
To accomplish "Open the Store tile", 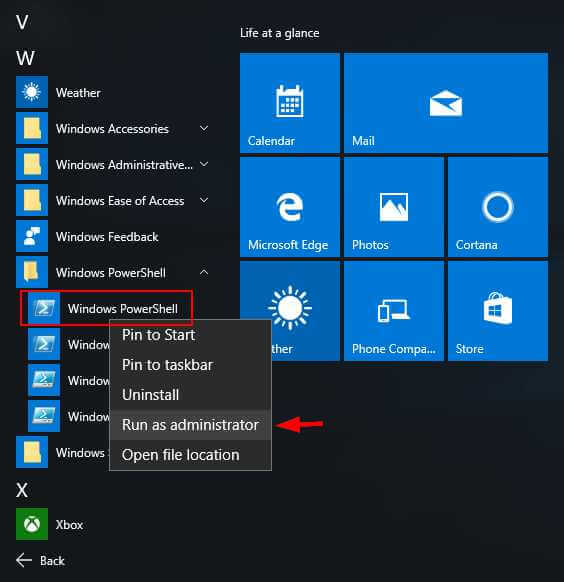I will [498, 311].
